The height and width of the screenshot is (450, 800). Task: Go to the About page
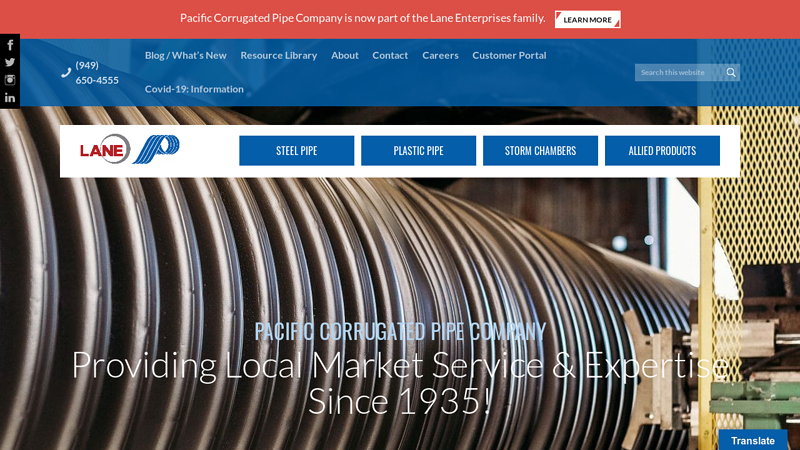(345, 55)
